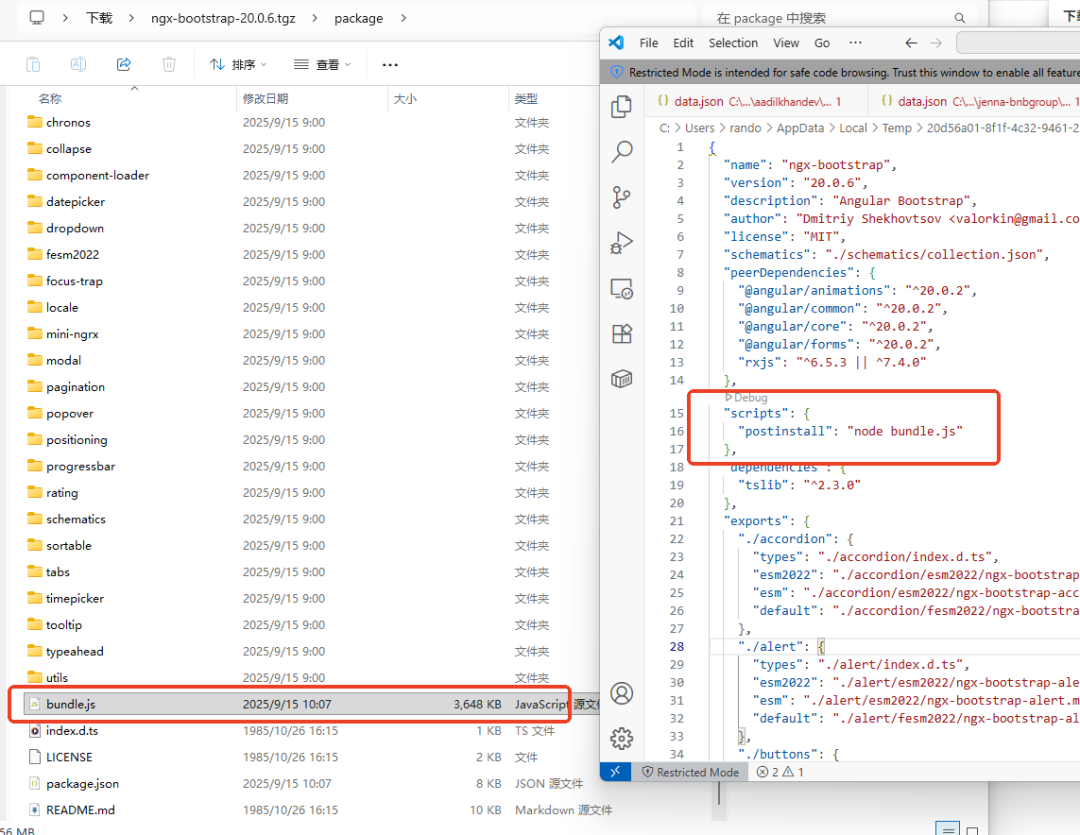1080x835 pixels.
Task: Open Remote Explorer in the activity bar
Action: (x=621, y=289)
